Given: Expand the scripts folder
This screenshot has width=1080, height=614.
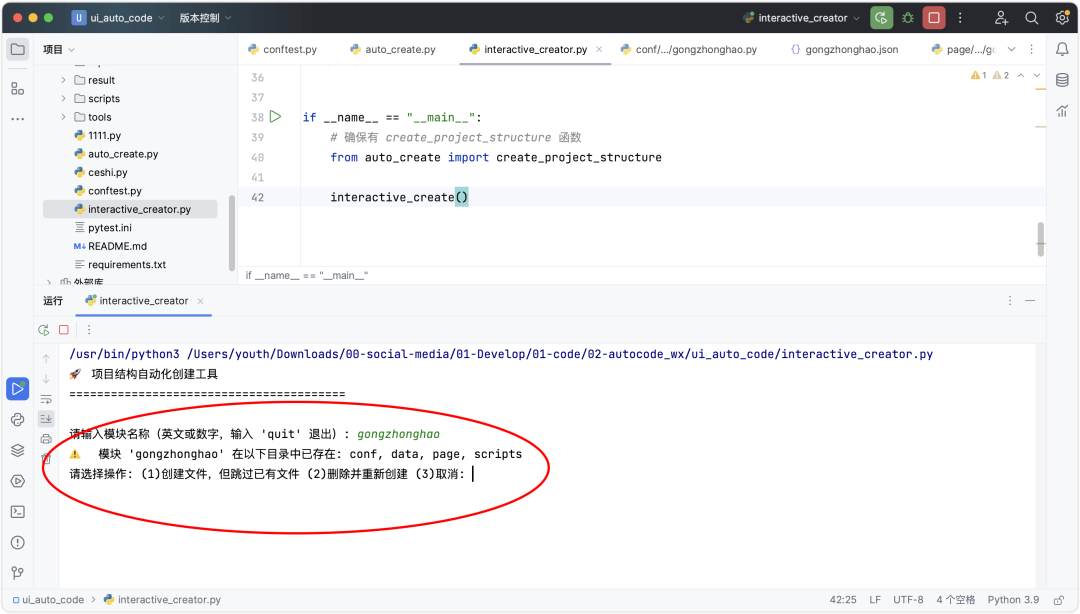Looking at the screenshot, I should 63,99.
